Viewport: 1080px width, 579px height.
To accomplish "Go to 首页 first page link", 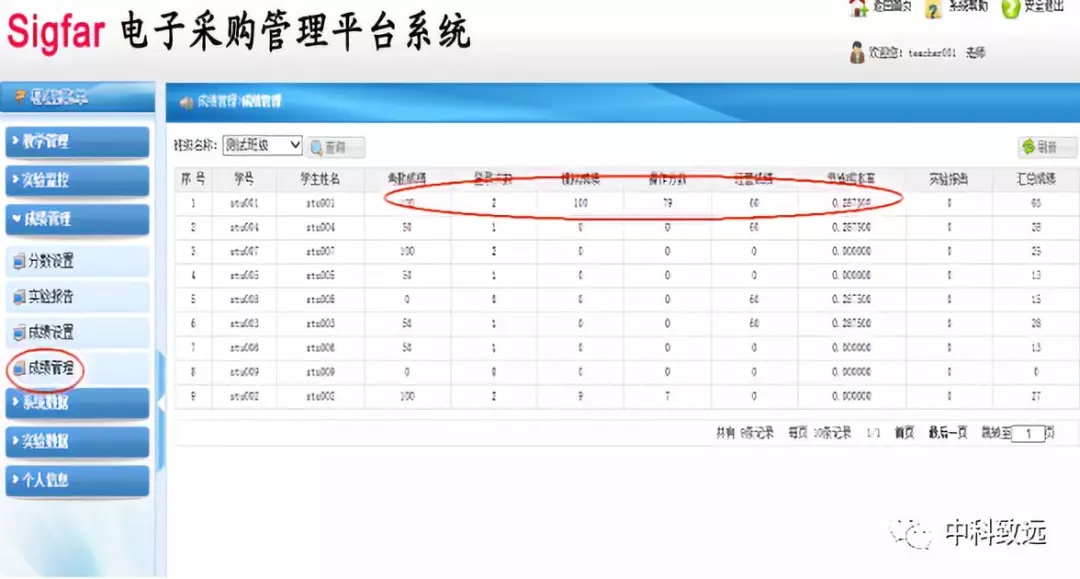I will pyautogui.click(x=904, y=434).
